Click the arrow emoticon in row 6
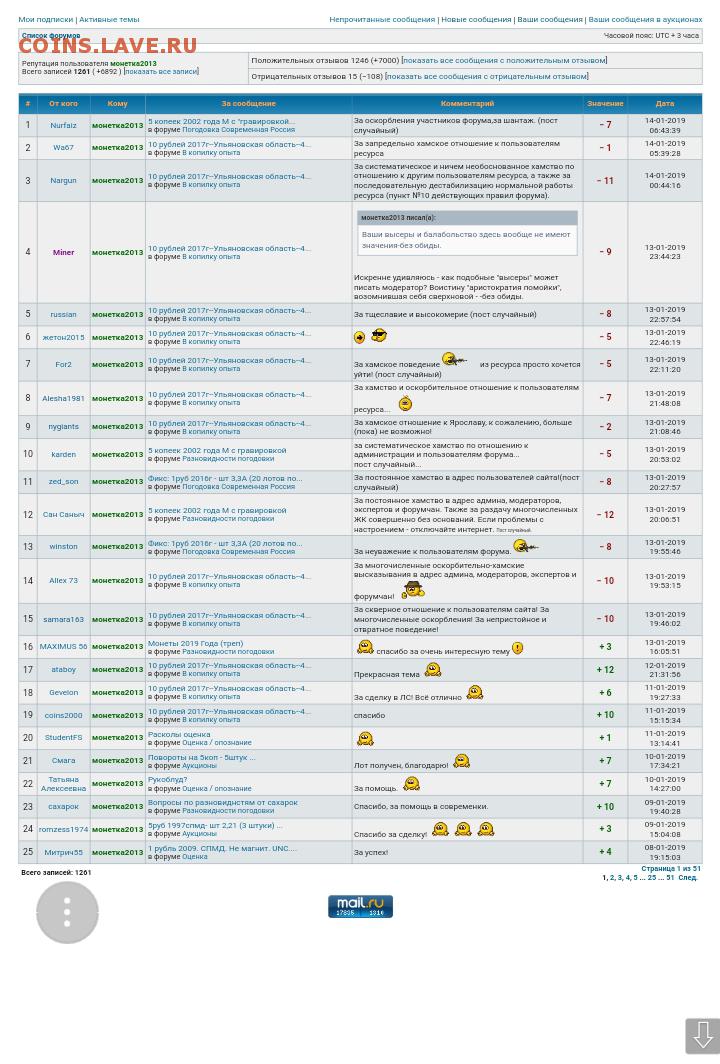The width and height of the screenshot is (720, 1064). pyautogui.click(x=360, y=337)
